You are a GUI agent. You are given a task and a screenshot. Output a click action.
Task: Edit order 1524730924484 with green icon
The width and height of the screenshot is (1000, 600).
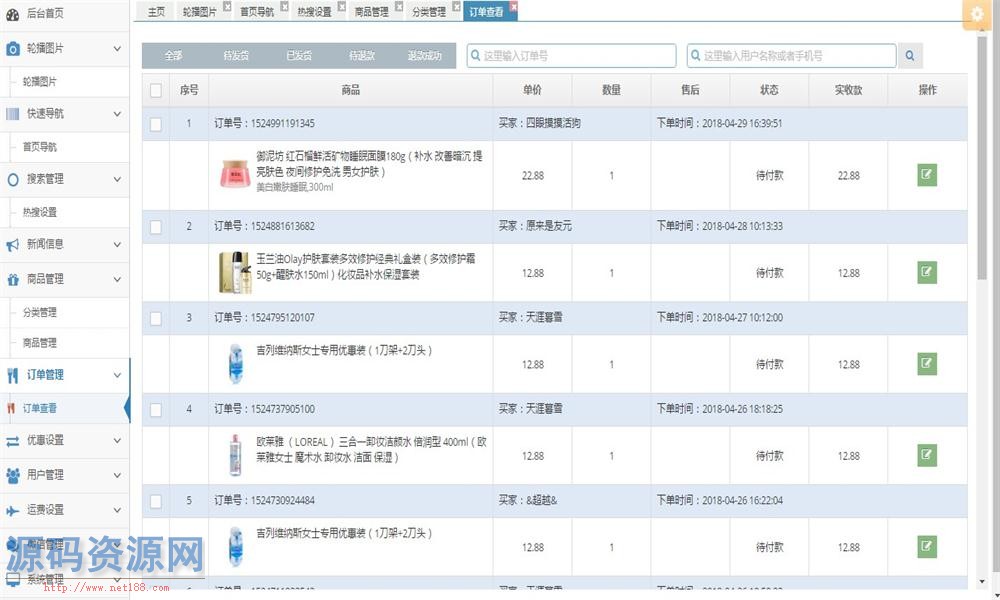pyautogui.click(x=927, y=546)
